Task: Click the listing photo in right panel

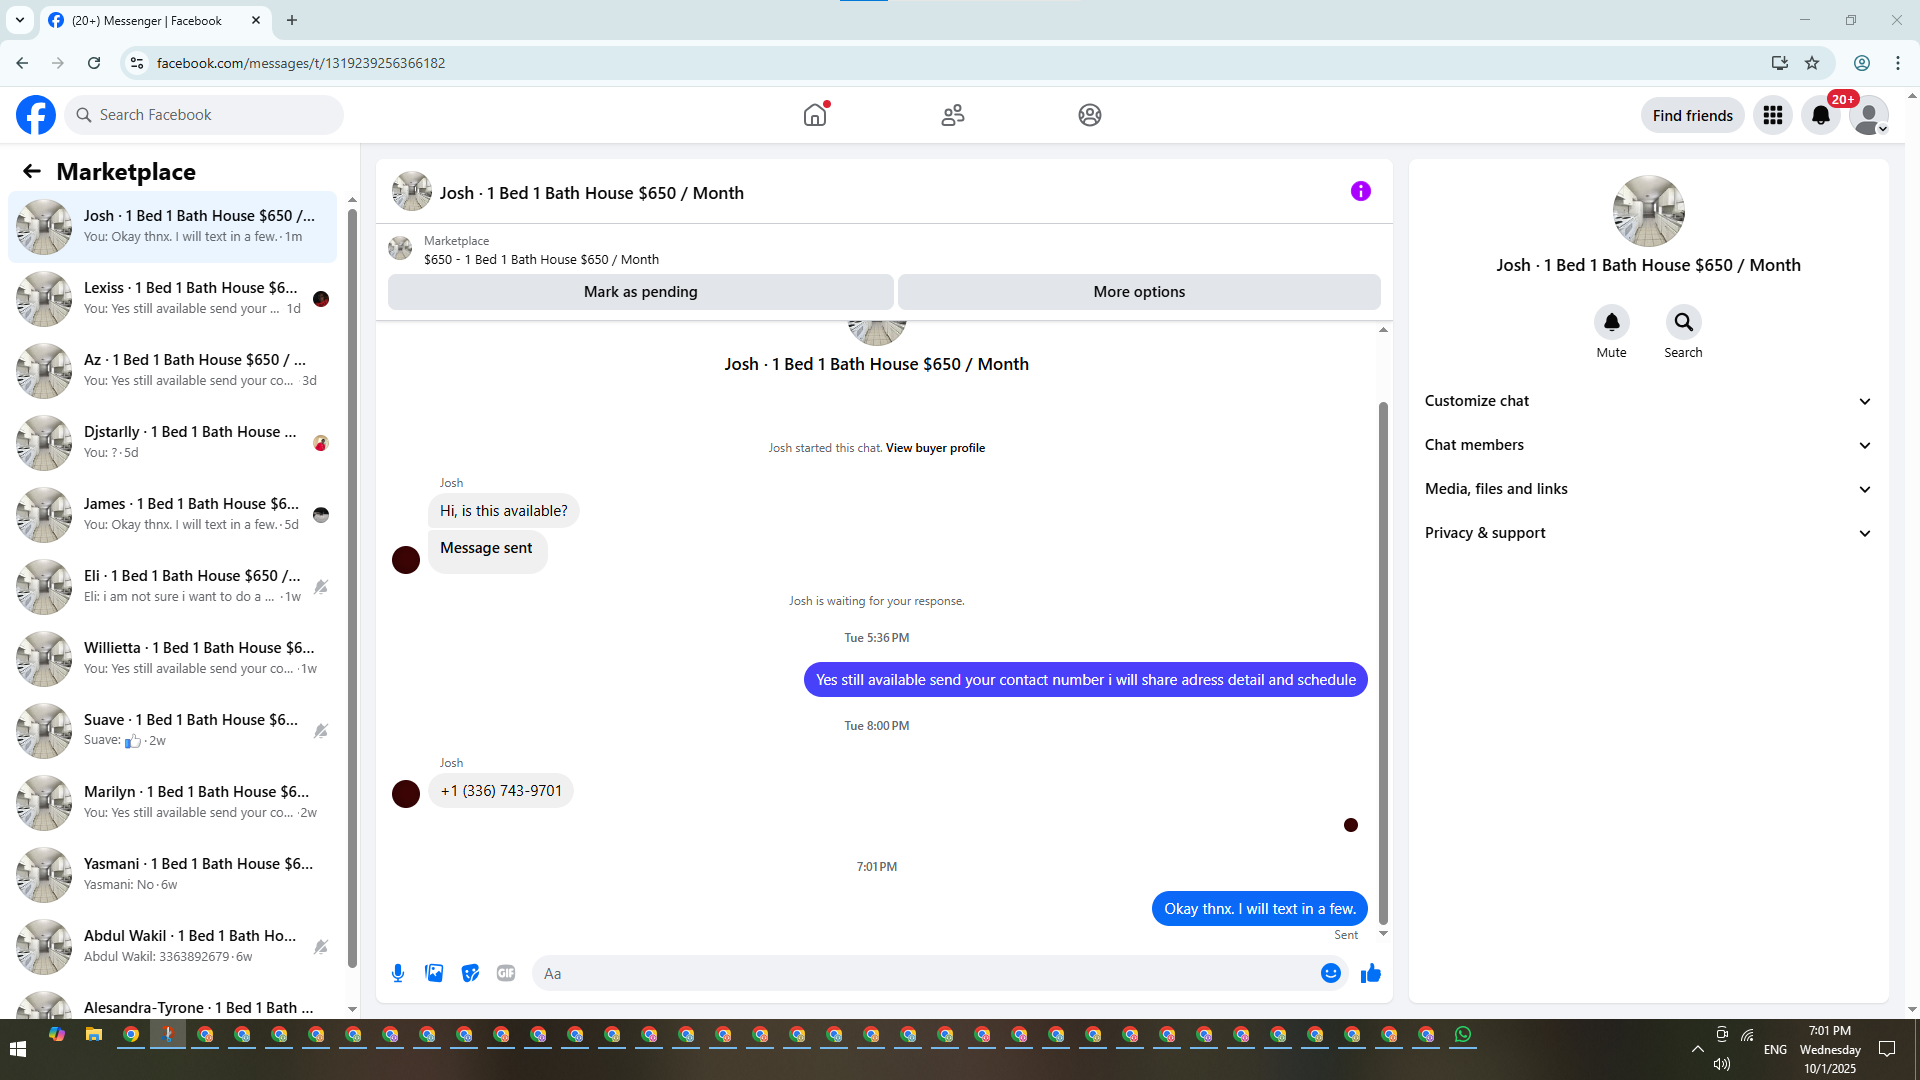Action: coord(1649,211)
